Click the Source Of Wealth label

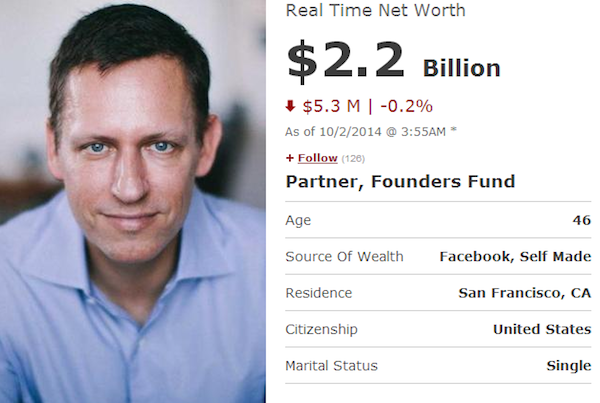344,257
